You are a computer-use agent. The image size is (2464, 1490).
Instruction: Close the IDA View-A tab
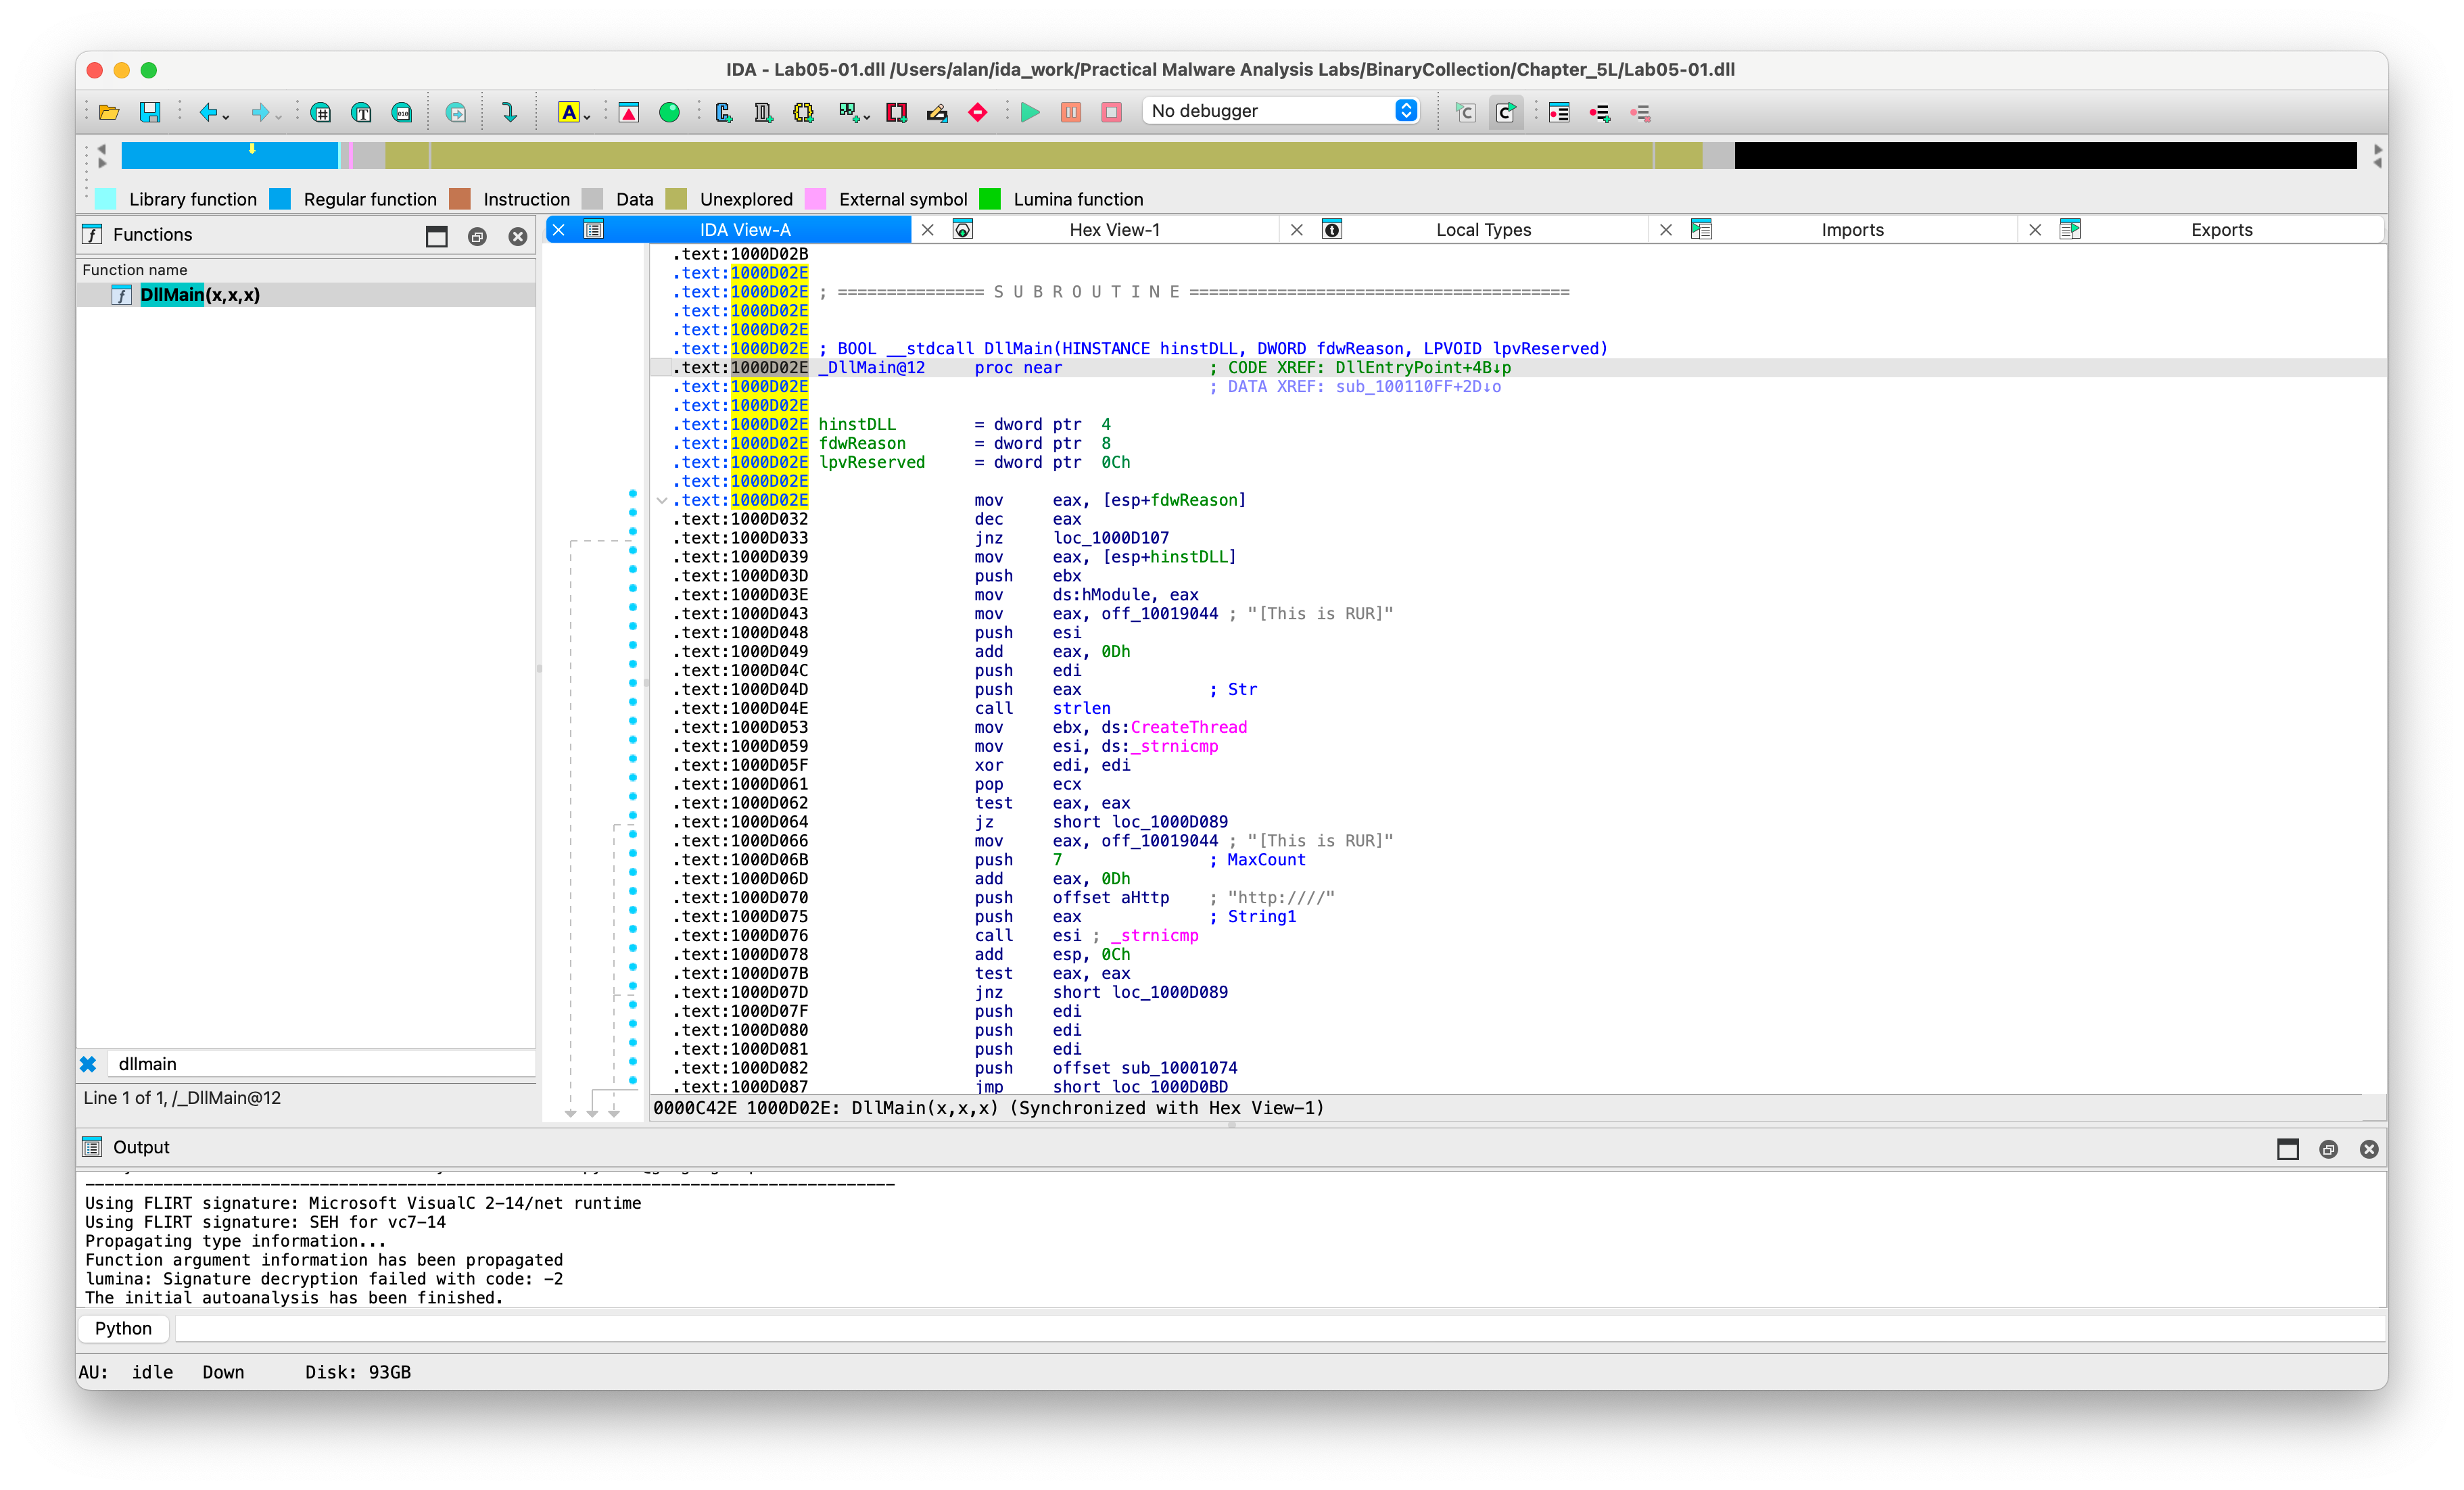560,230
